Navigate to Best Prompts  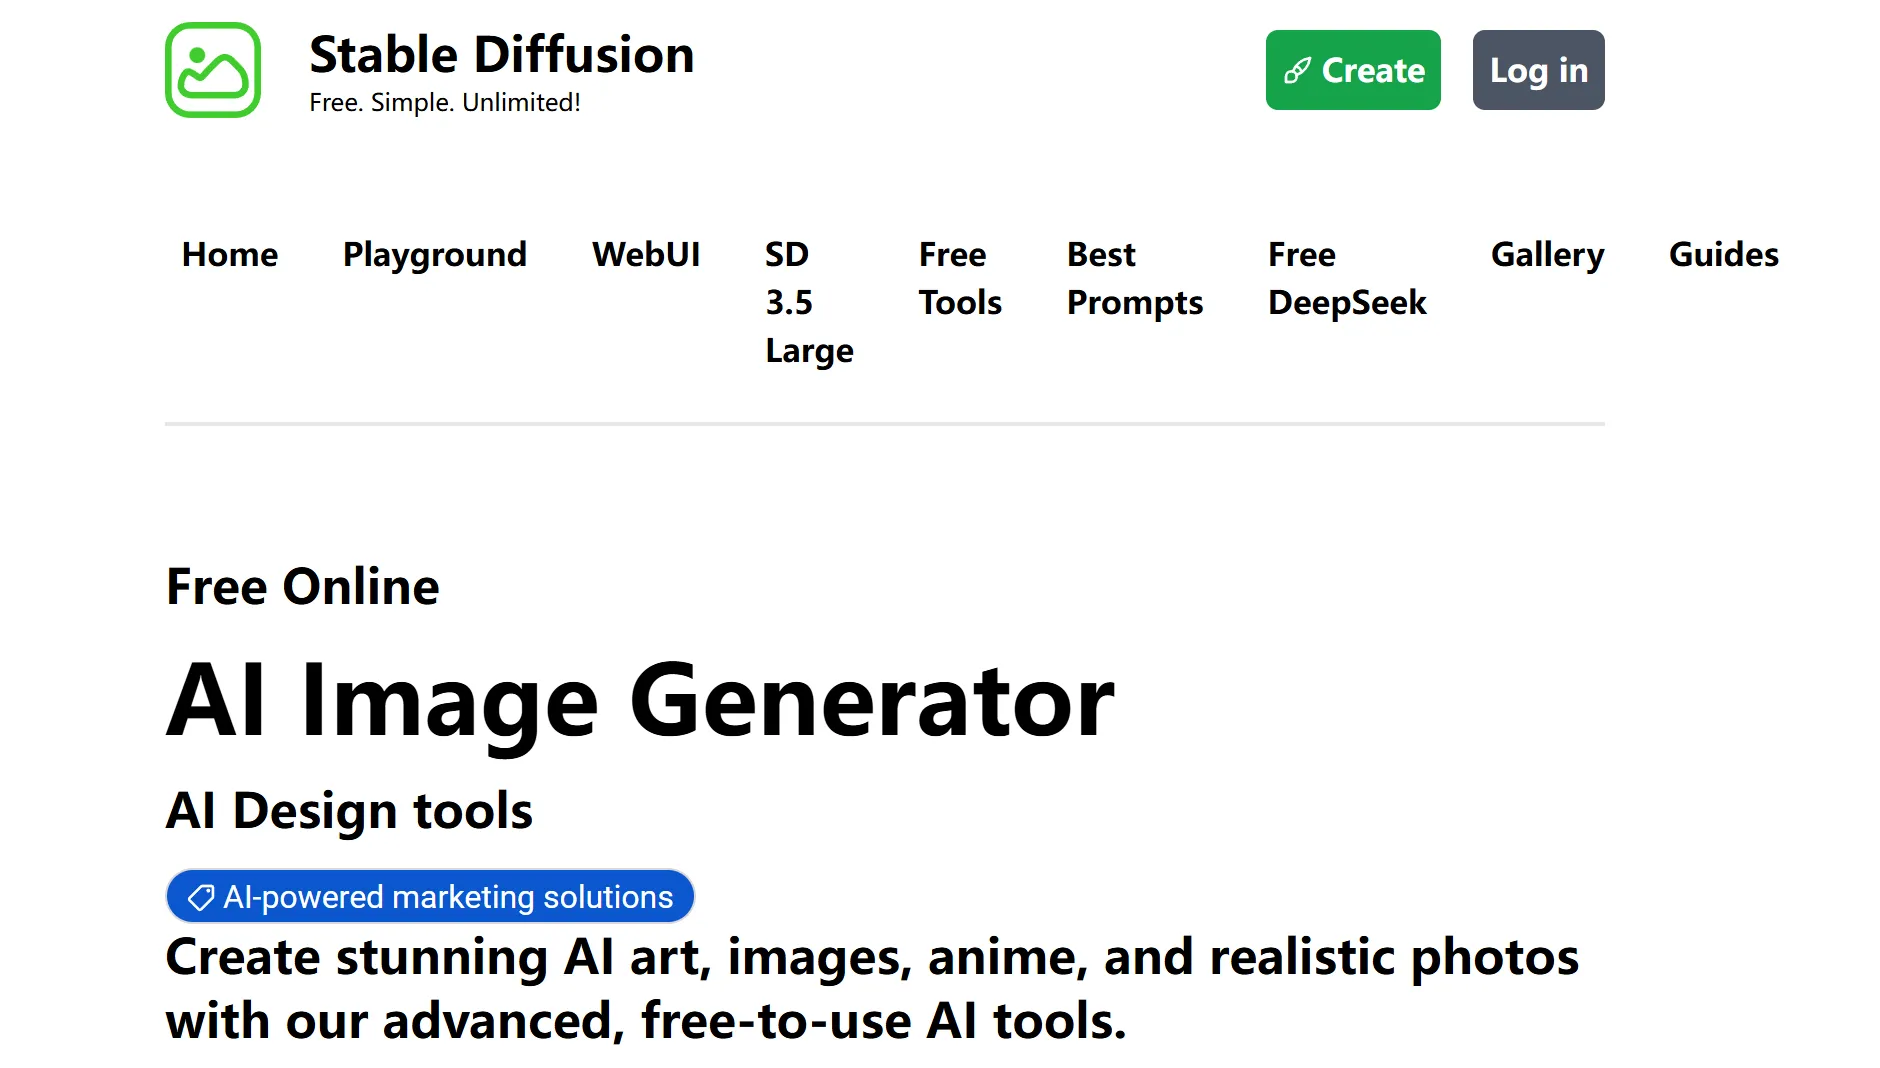click(1135, 278)
